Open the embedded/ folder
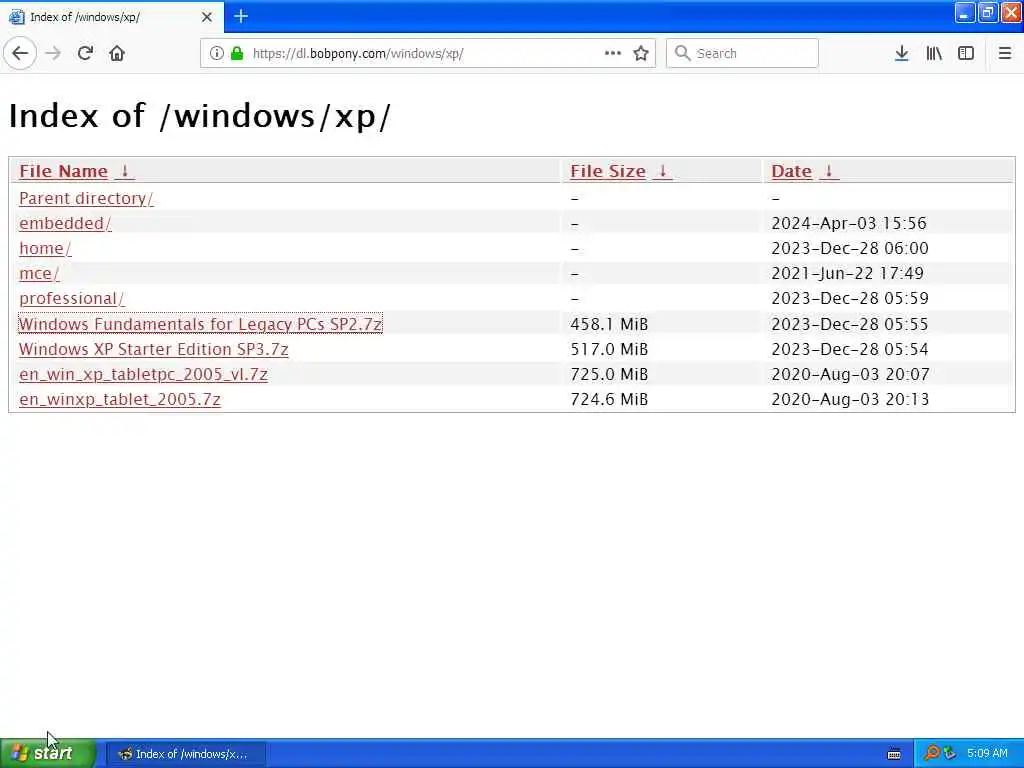This screenshot has height=768, width=1024. point(65,223)
